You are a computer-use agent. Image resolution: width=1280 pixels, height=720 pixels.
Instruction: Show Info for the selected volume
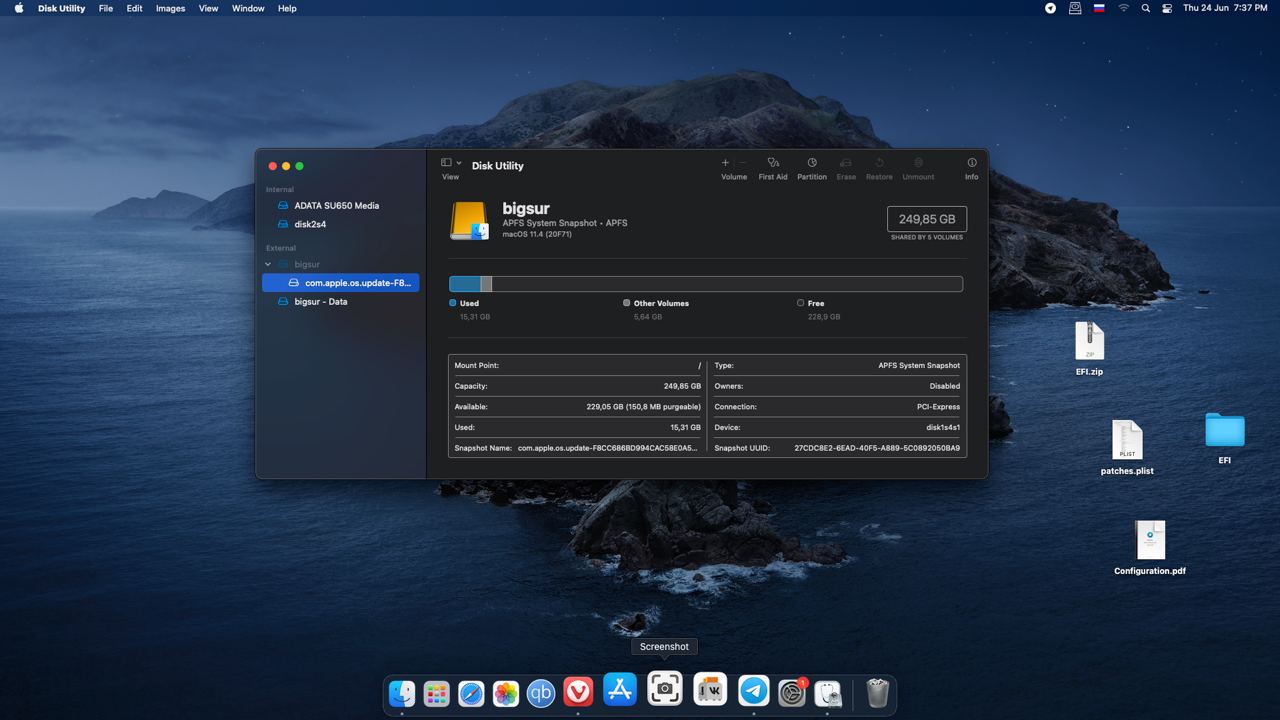[971, 162]
